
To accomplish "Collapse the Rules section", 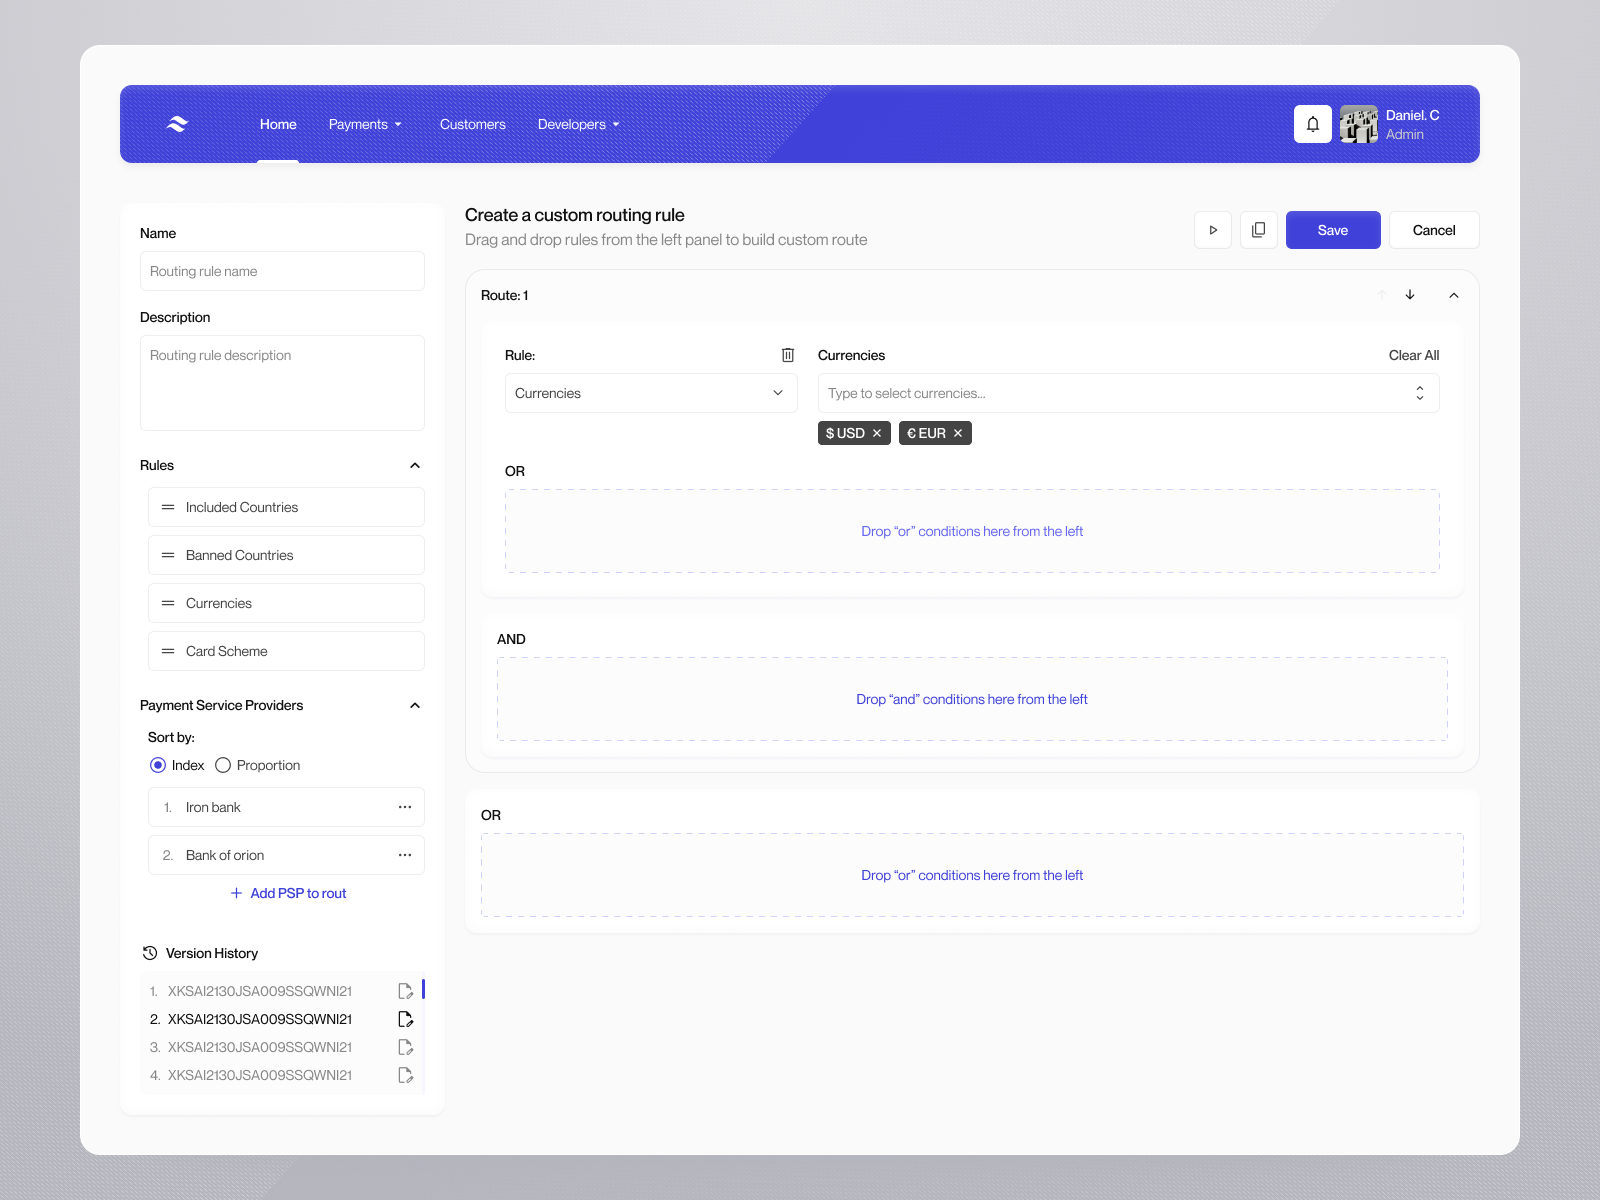I will click(415, 465).
